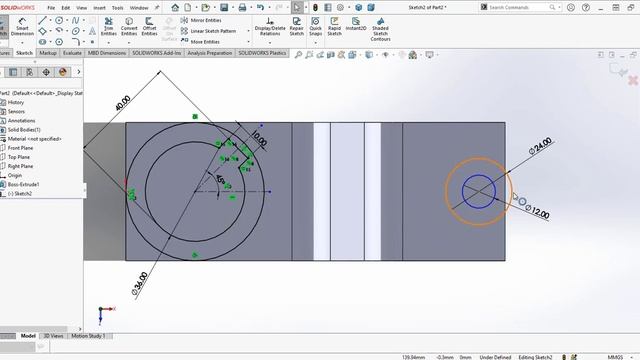Save the document with the Save icon
This screenshot has width=640, height=360.
click(x=224, y=7)
